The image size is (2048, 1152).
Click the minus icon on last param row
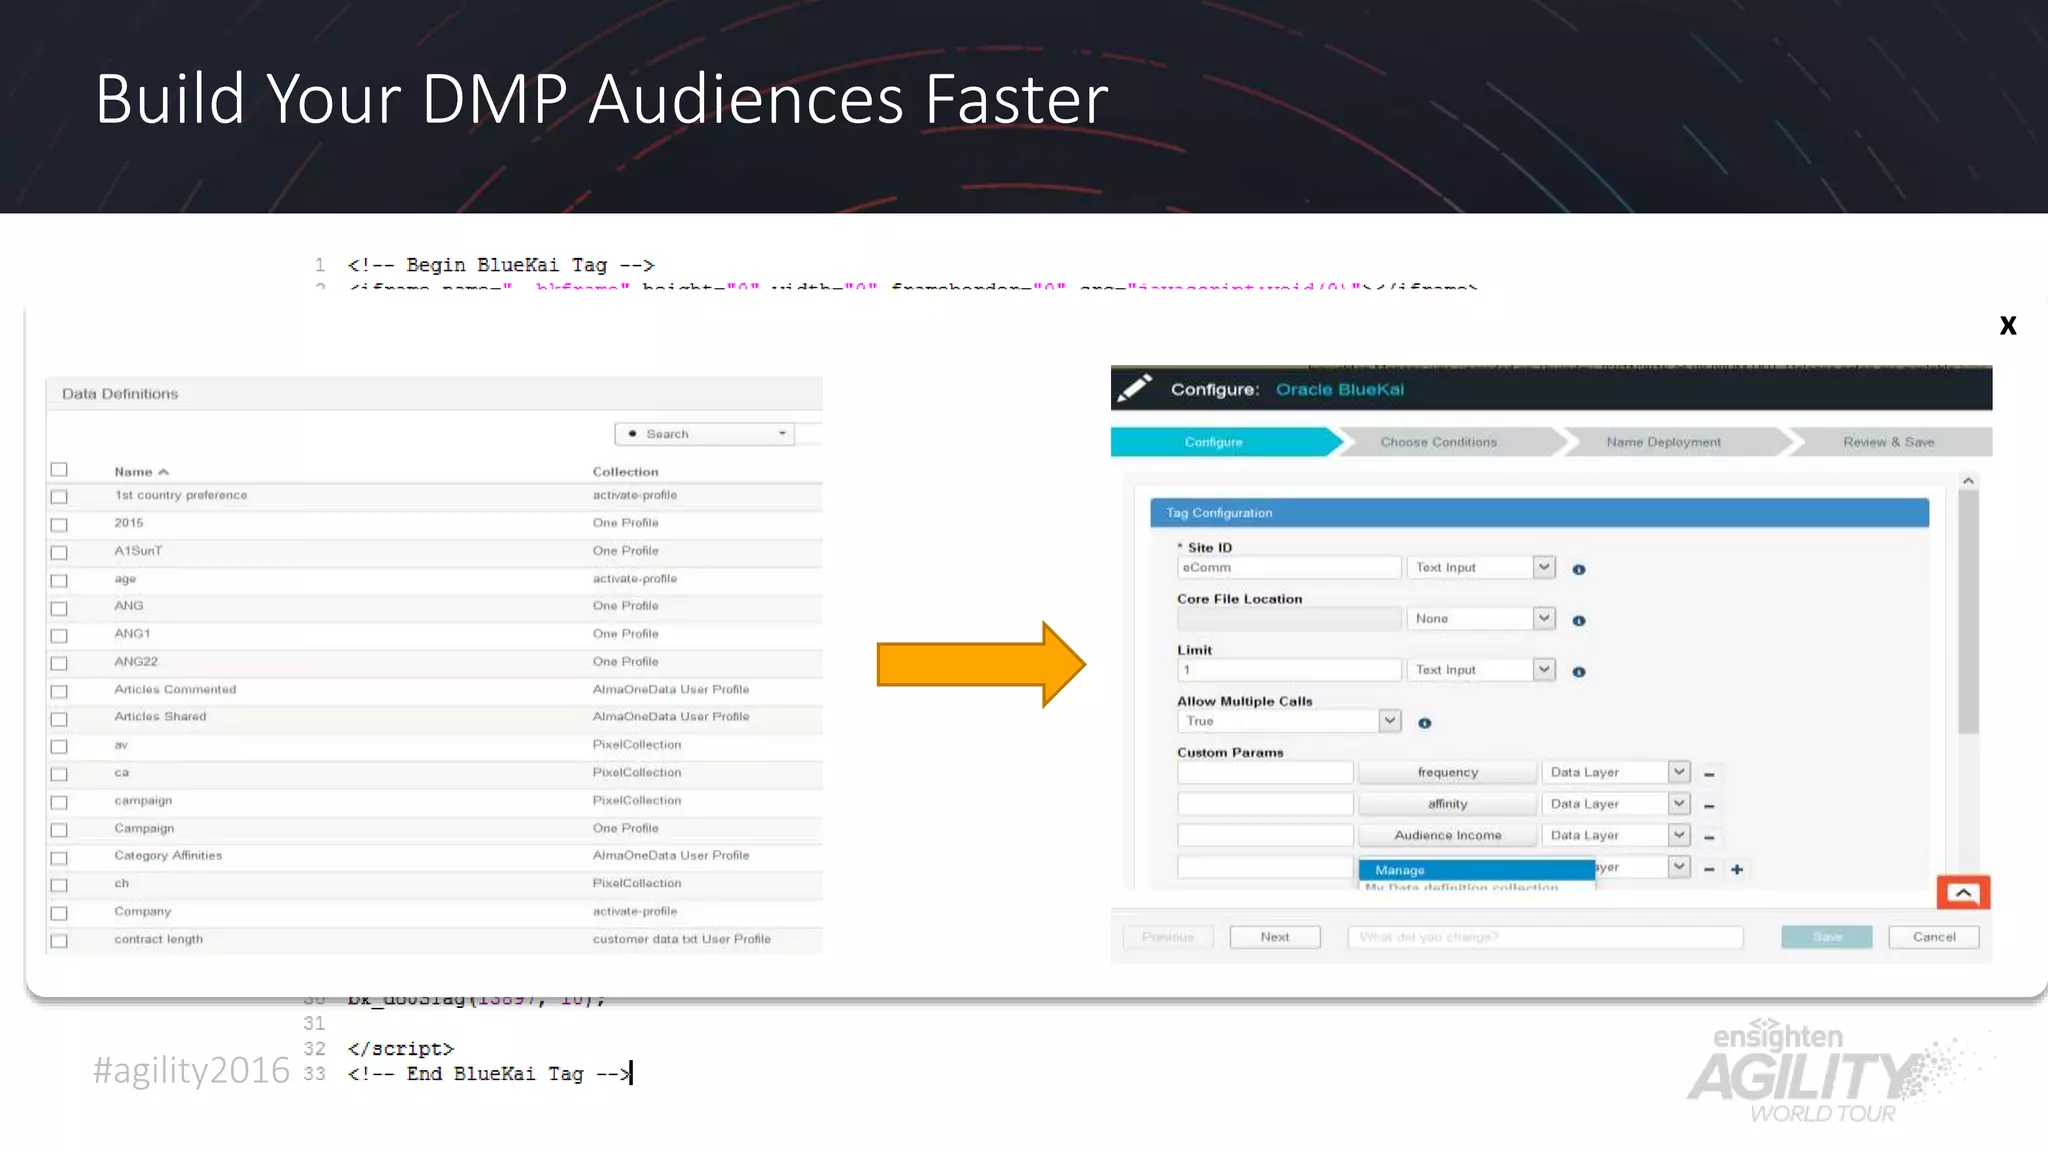(x=1709, y=870)
